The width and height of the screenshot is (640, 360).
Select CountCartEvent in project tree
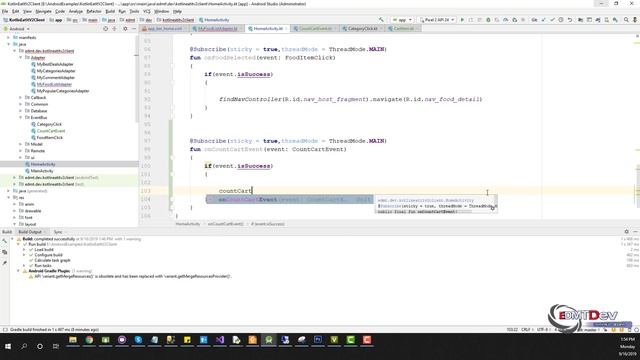point(51,131)
